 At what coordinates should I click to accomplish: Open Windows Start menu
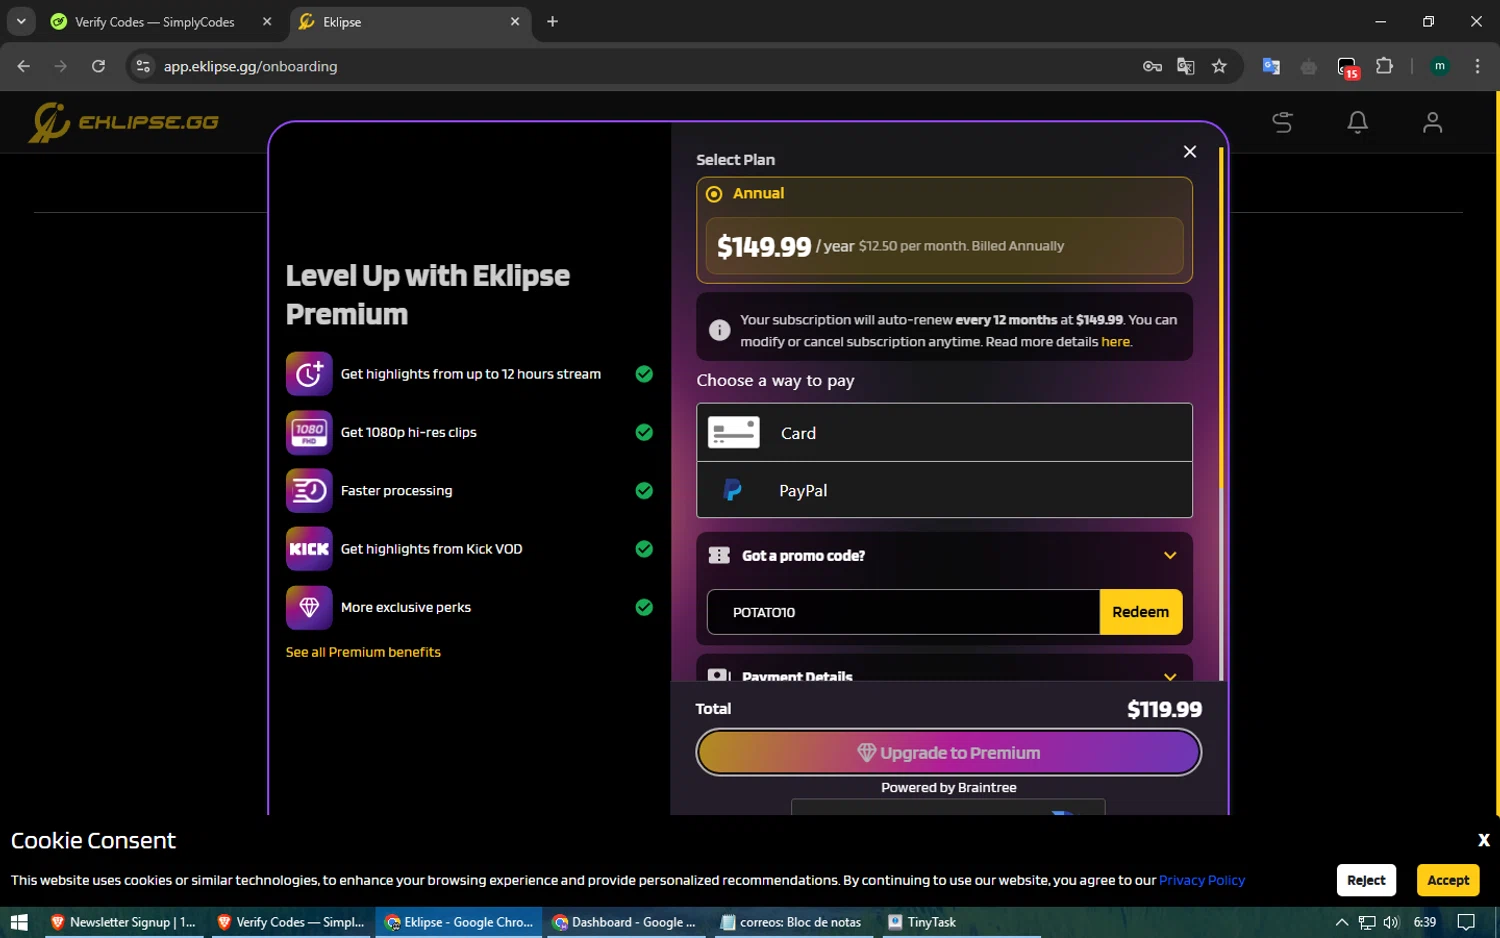click(x=18, y=922)
